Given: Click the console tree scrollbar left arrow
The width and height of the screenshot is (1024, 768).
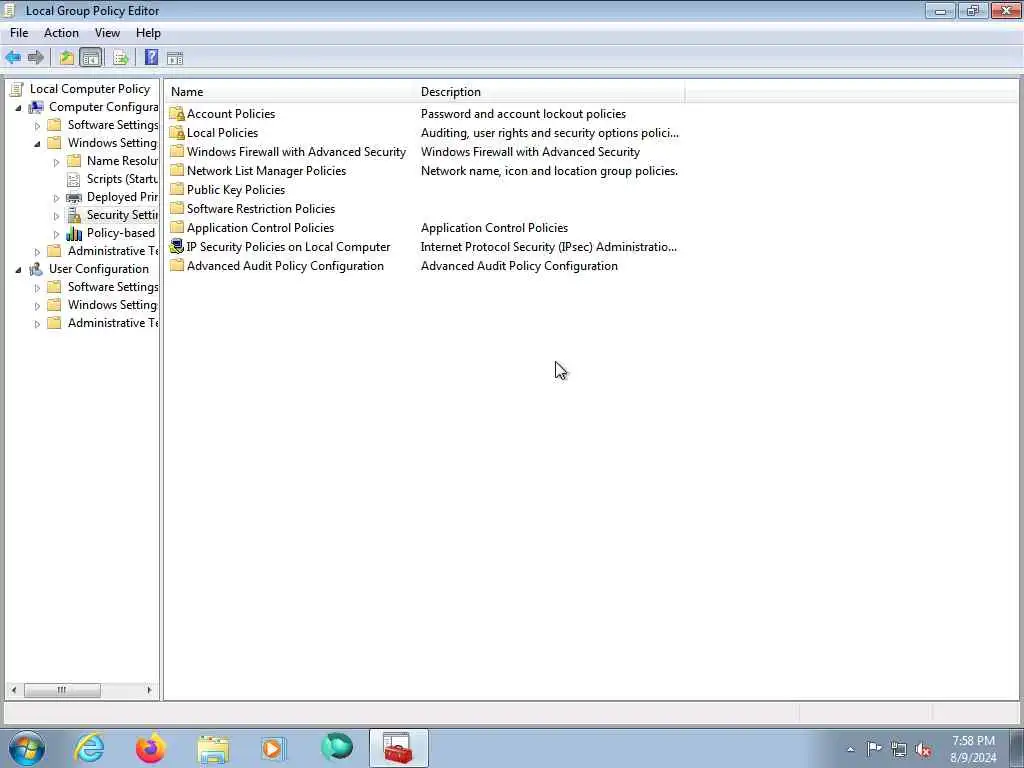Looking at the screenshot, I should pyautogui.click(x=14, y=690).
